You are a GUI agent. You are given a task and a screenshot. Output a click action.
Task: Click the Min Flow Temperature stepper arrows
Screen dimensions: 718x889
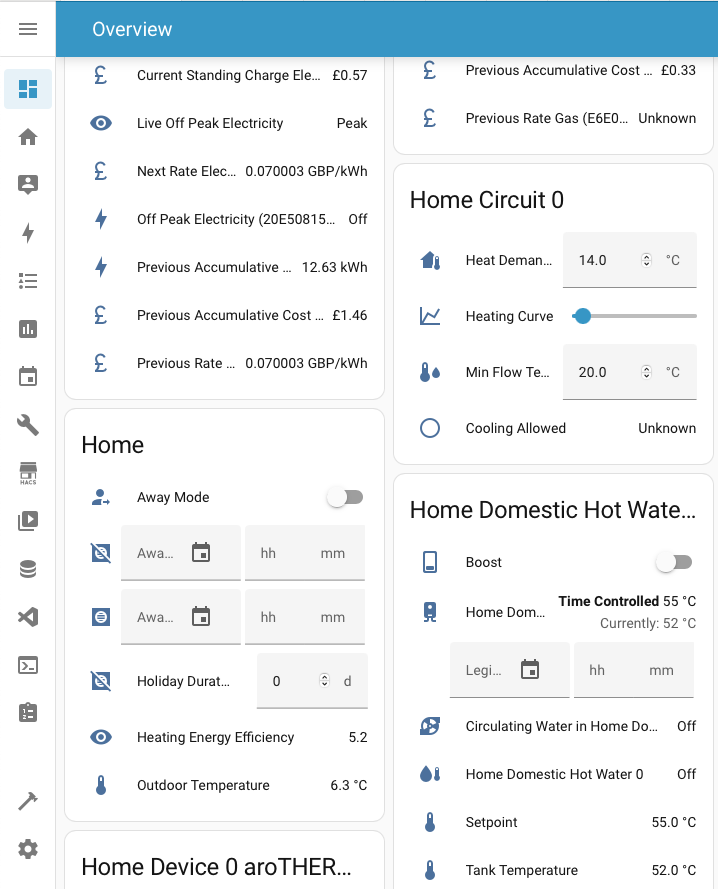646,372
